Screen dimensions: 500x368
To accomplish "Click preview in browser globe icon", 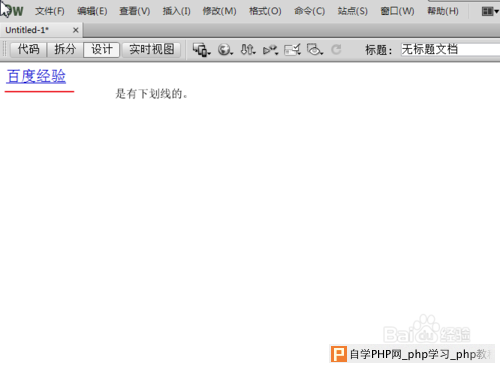I will (x=225, y=50).
